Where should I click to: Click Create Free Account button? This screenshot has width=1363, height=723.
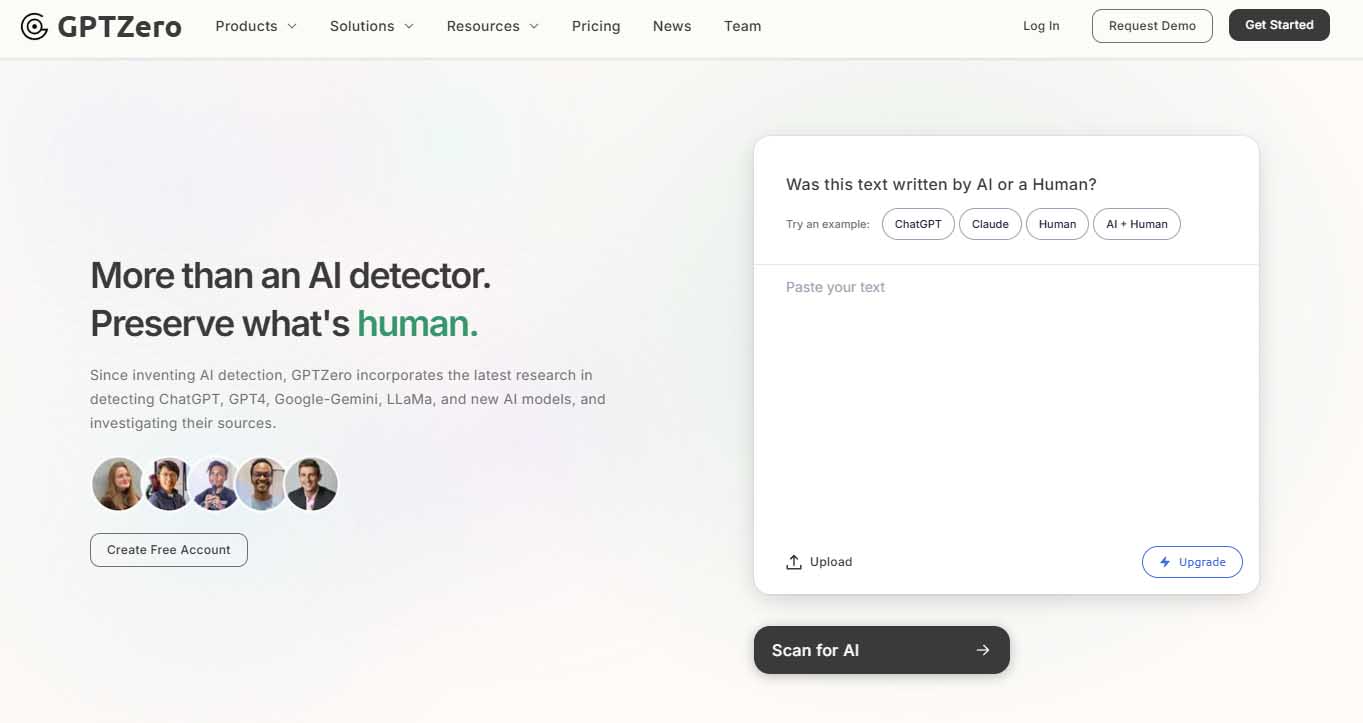click(169, 550)
